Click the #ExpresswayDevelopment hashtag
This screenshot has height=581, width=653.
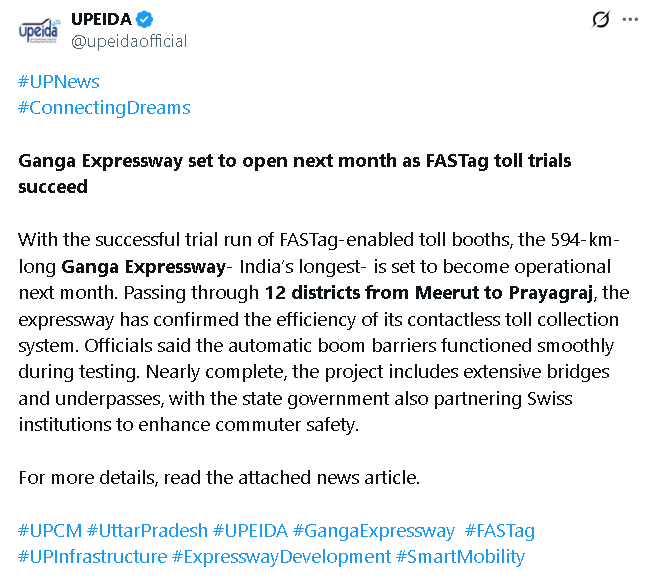281,556
